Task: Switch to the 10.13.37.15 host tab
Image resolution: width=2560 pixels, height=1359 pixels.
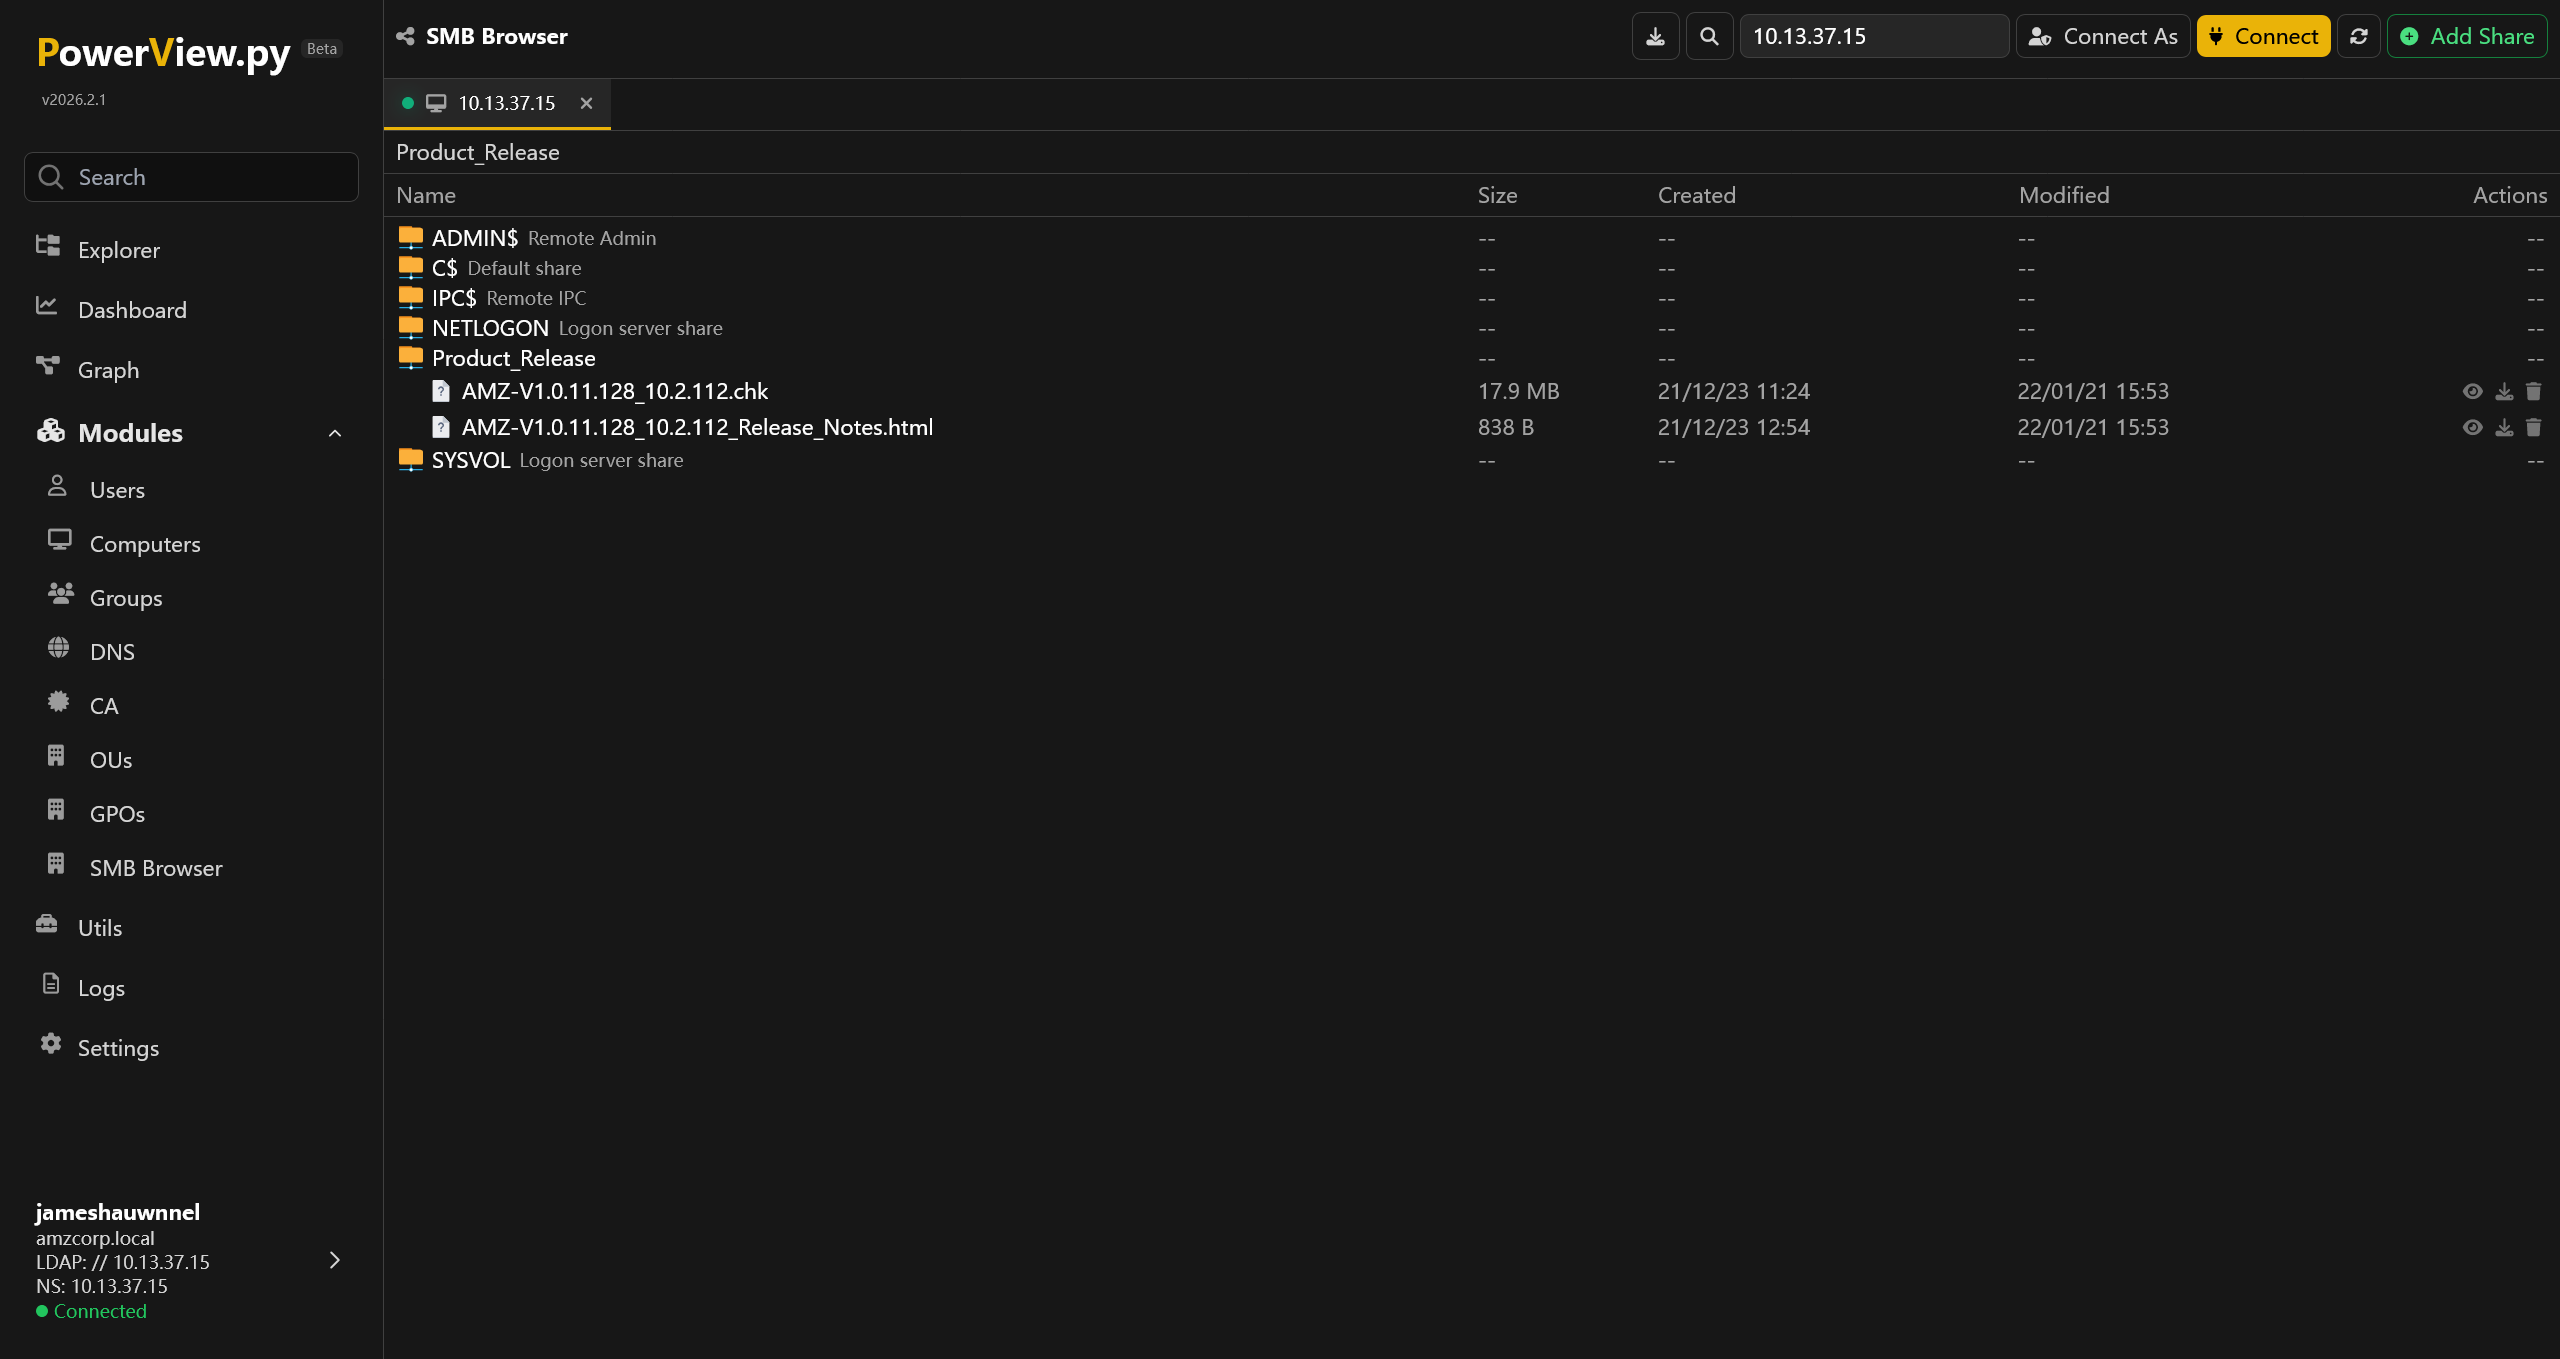Action: click(506, 103)
